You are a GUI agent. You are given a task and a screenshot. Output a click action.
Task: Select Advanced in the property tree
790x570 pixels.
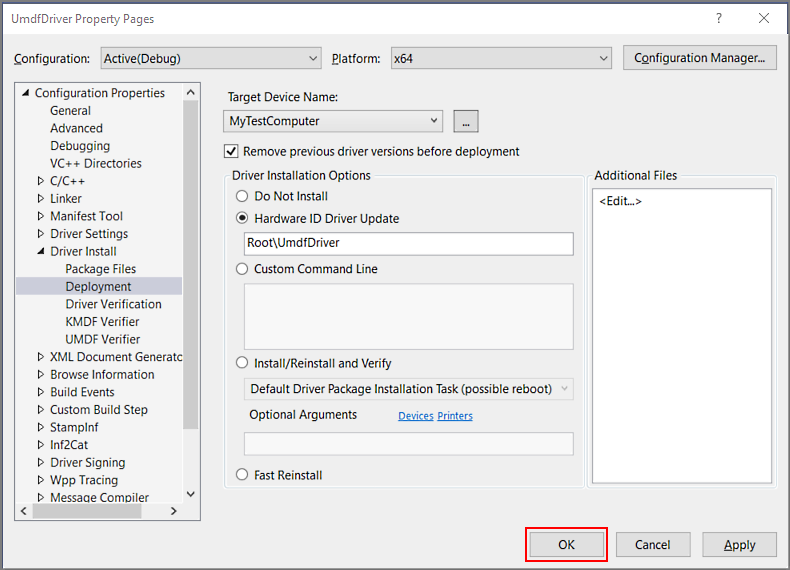tap(77, 128)
